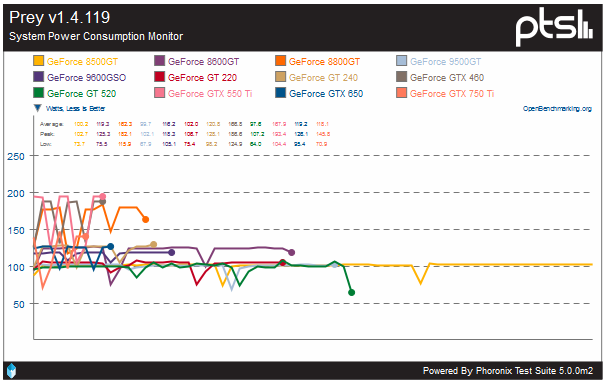Click the pink GTX 550 Ti end marker
The image size is (606, 384).
click(103, 196)
